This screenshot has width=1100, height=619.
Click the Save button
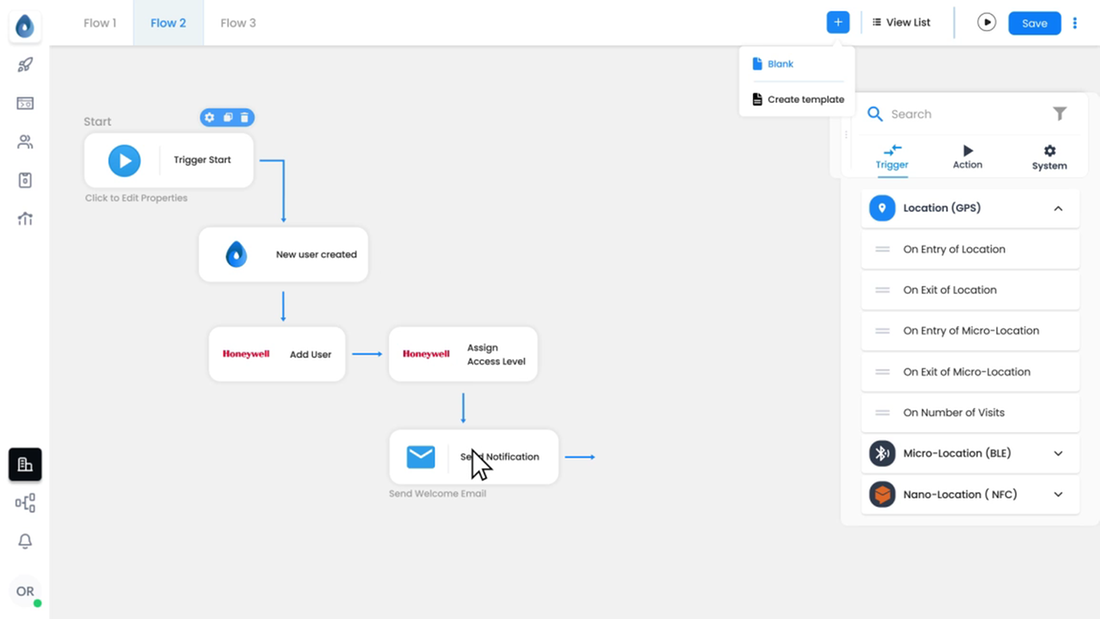click(x=1034, y=23)
